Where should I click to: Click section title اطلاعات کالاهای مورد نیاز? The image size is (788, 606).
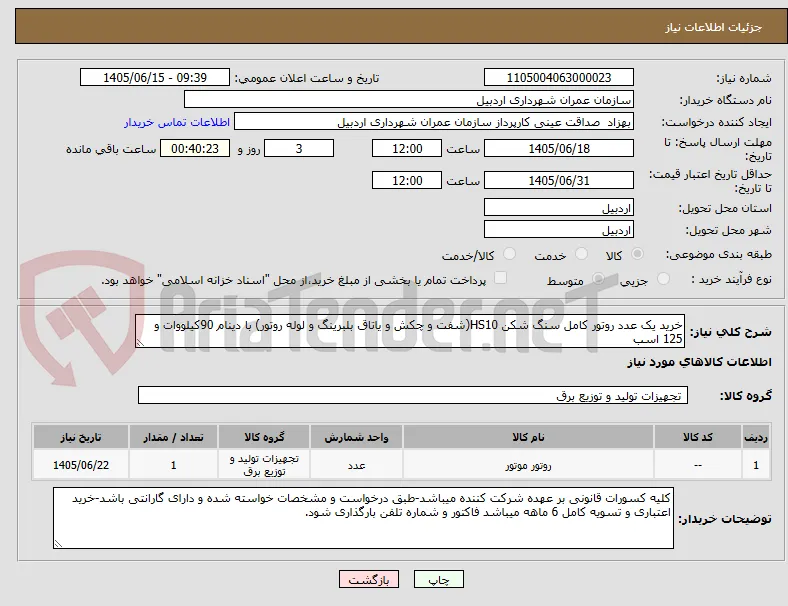click(x=699, y=362)
